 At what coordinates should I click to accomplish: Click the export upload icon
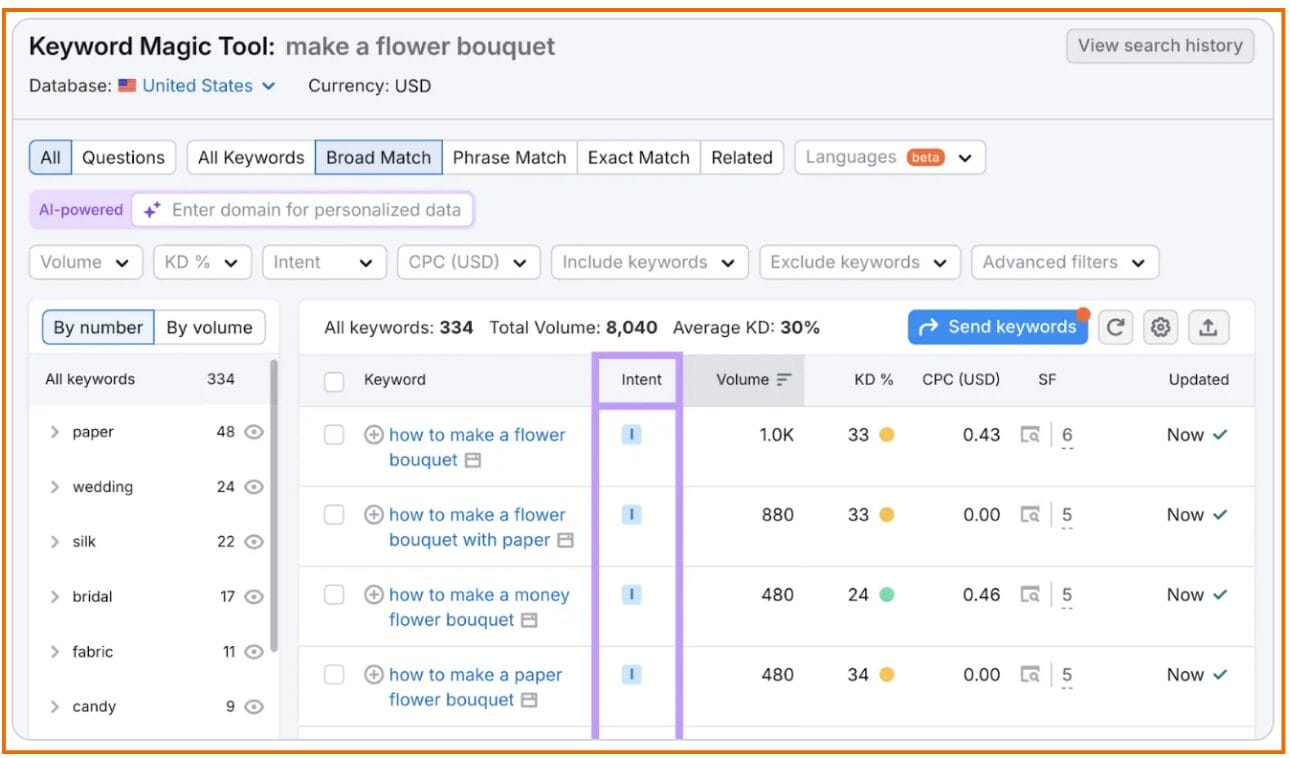(1208, 327)
